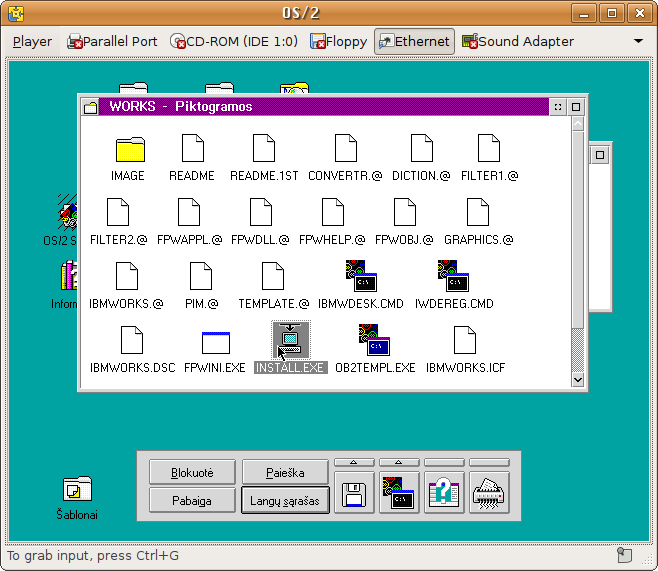The height and width of the screenshot is (571, 658).
Task: Open the Šablonai templates folder on desktop
Action: pos(77,489)
